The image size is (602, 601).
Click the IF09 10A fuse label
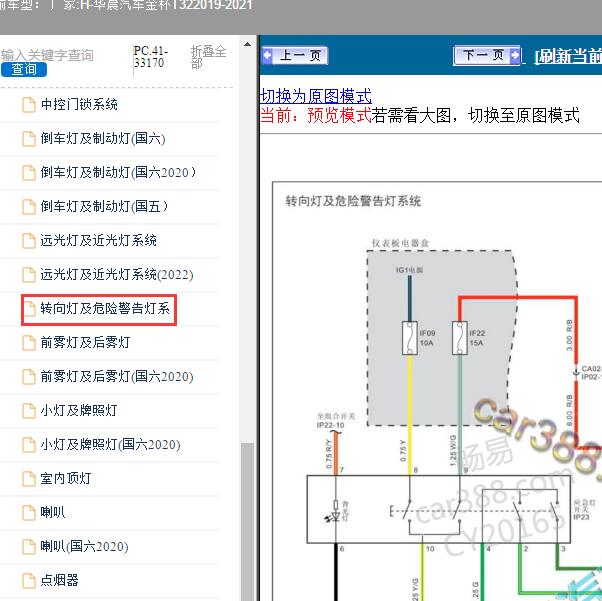427,338
